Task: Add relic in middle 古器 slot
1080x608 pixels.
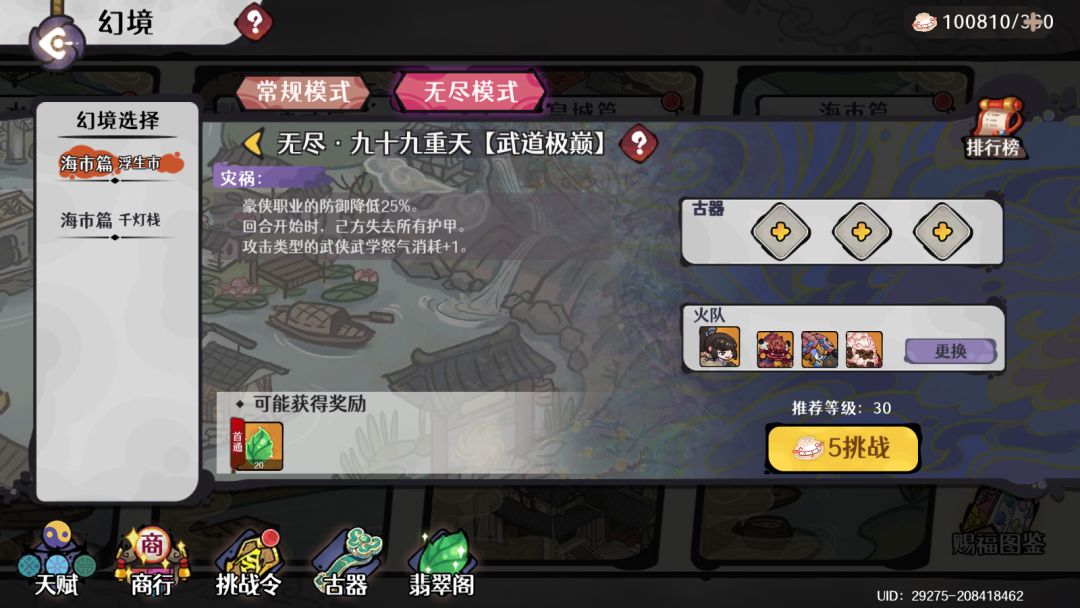Action: [x=861, y=232]
